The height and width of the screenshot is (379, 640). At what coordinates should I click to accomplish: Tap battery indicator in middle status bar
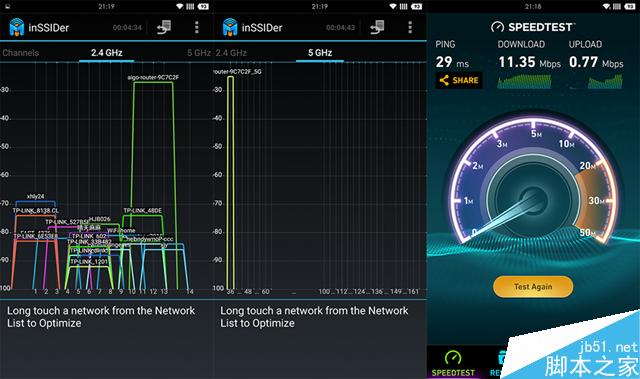(x=416, y=6)
